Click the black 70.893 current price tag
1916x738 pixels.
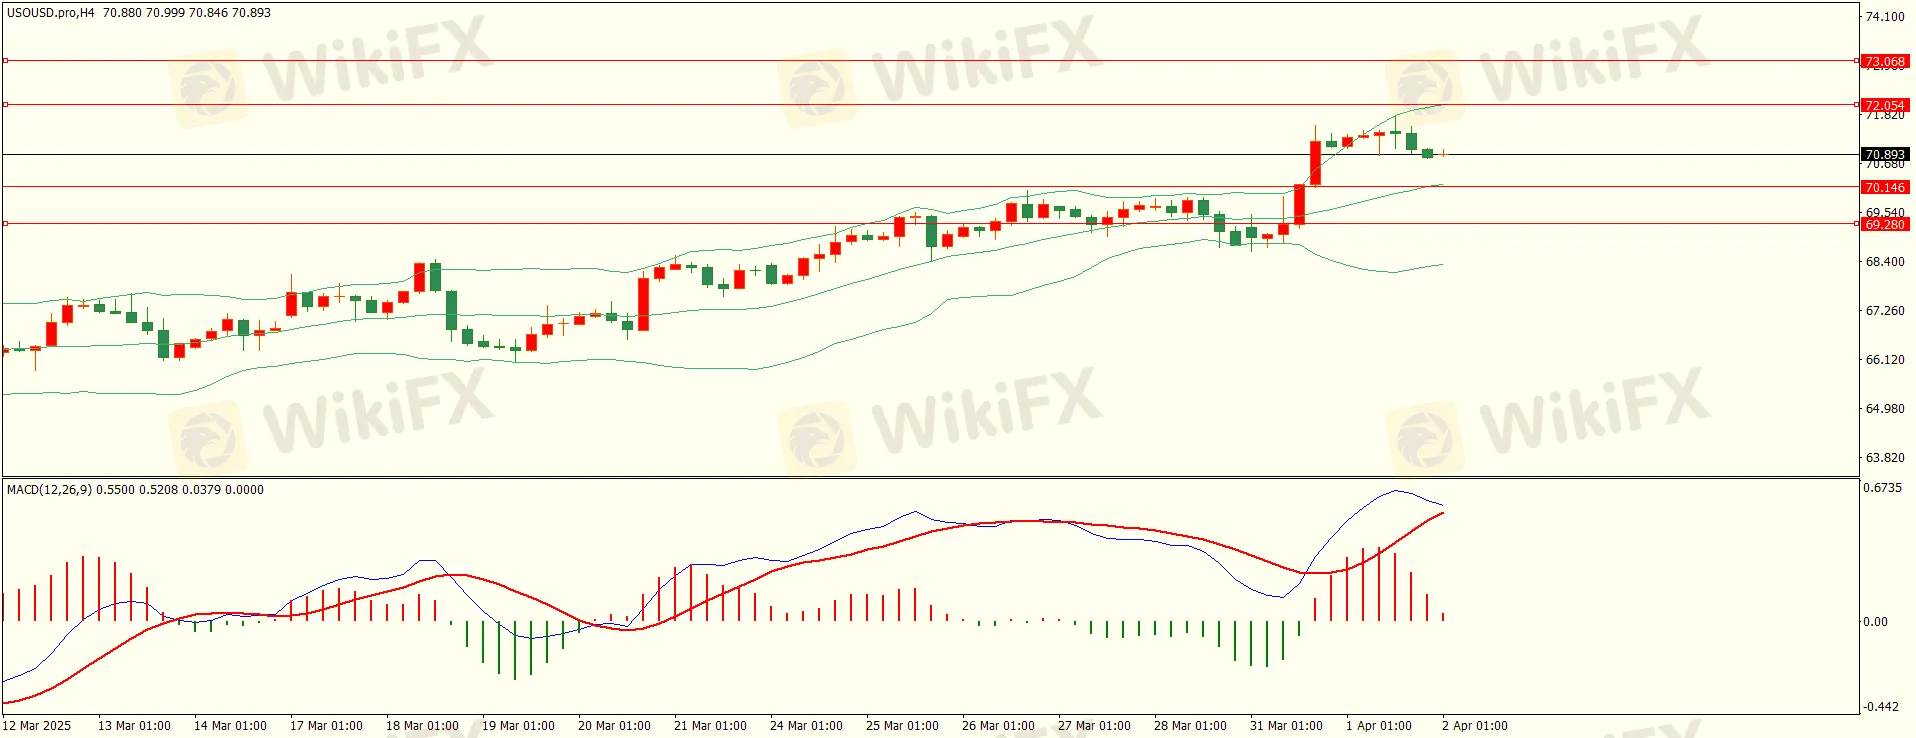[1885, 155]
